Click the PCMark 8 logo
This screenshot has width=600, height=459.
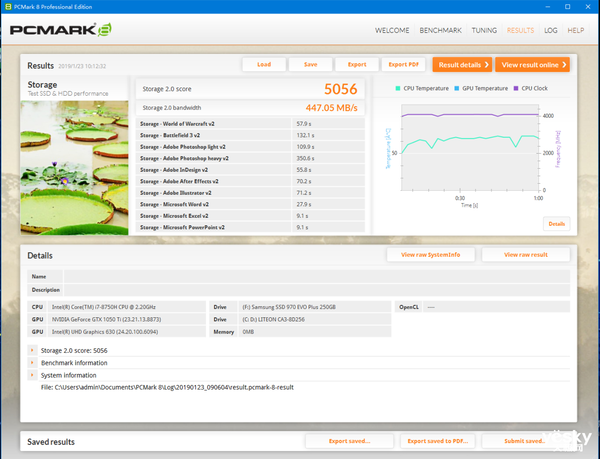coord(60,30)
